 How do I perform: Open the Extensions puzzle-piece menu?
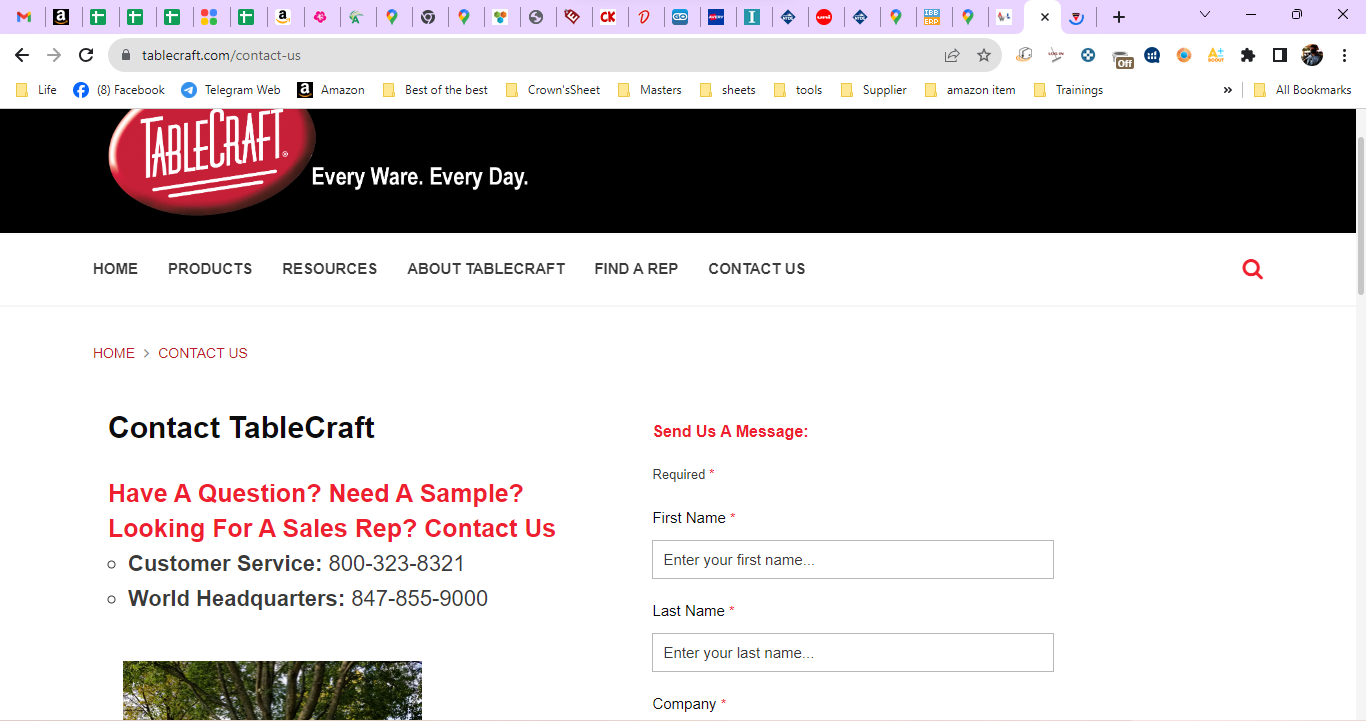(x=1248, y=56)
